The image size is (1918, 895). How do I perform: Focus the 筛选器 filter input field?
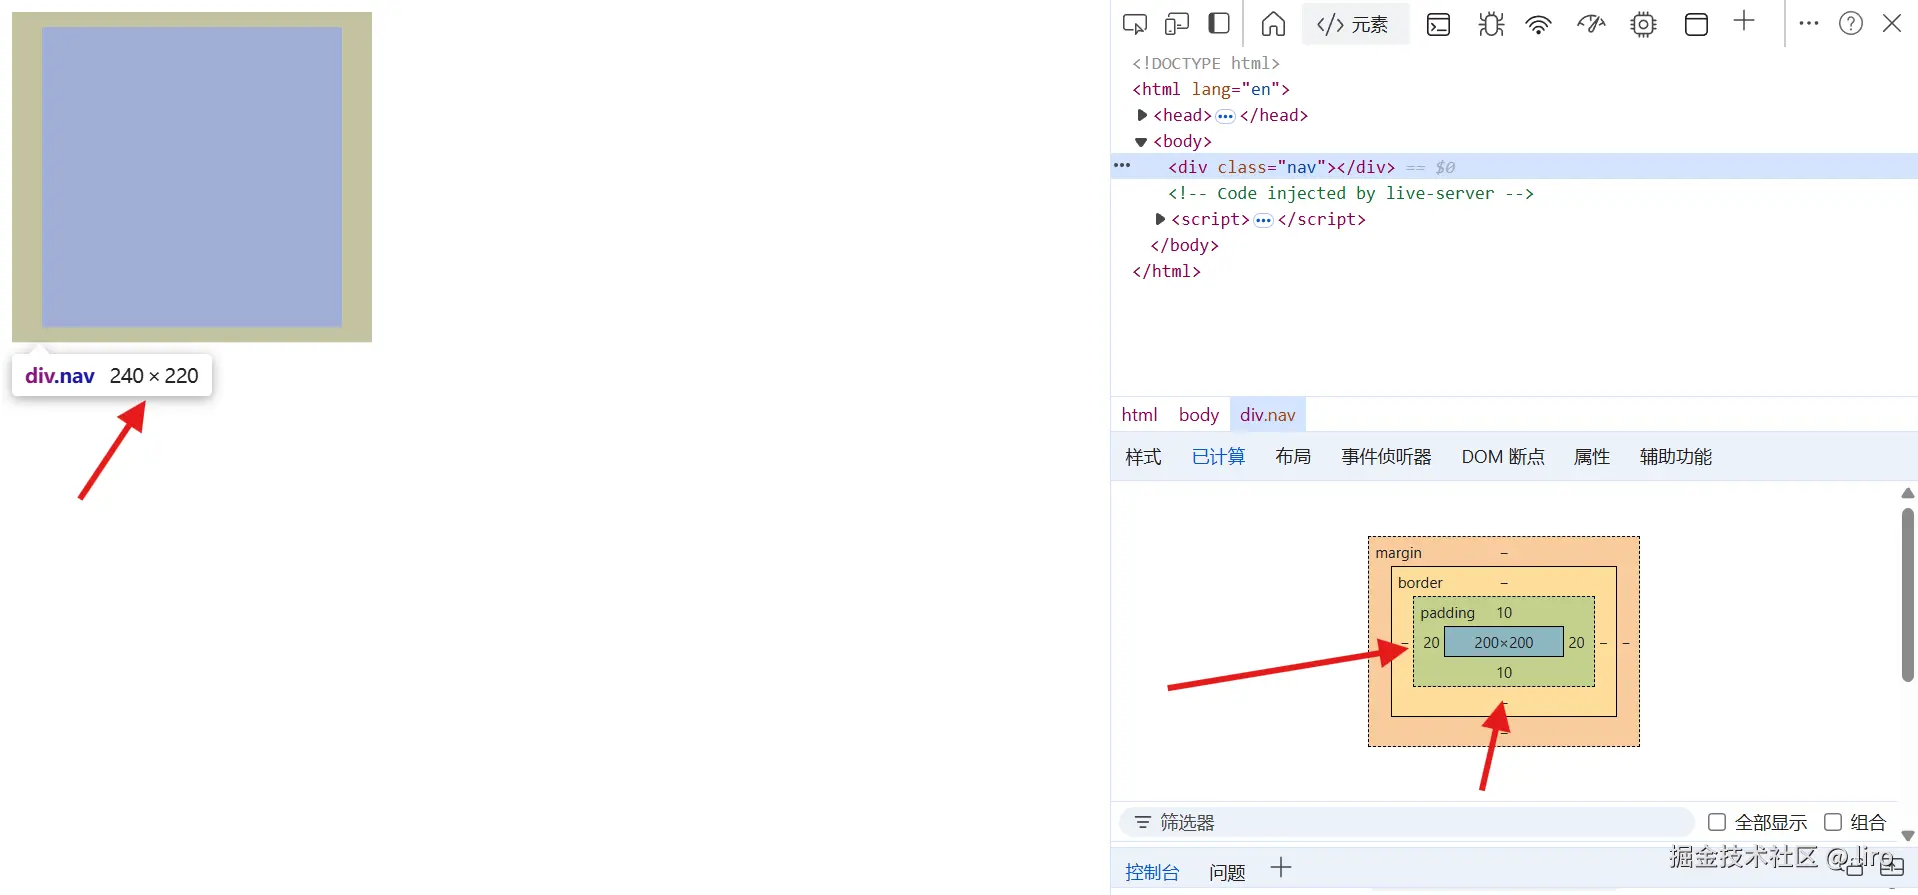(1406, 822)
